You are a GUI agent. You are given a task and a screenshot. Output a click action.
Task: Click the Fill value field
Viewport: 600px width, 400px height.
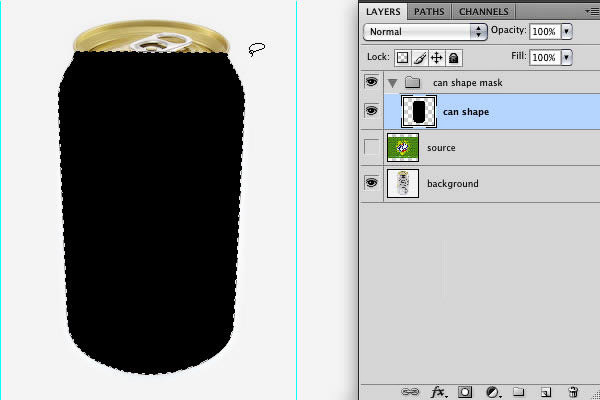(x=545, y=57)
